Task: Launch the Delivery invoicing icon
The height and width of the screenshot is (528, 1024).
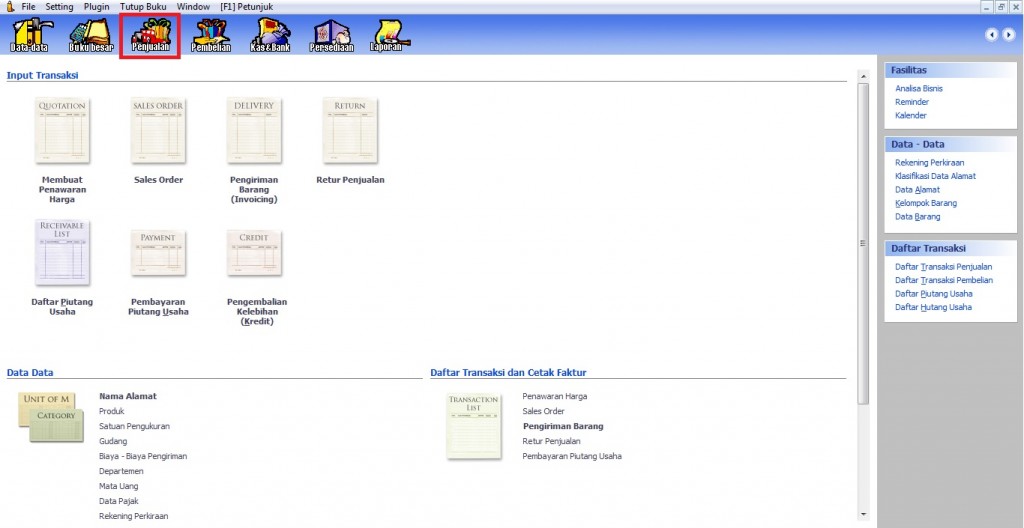Action: click(x=254, y=130)
